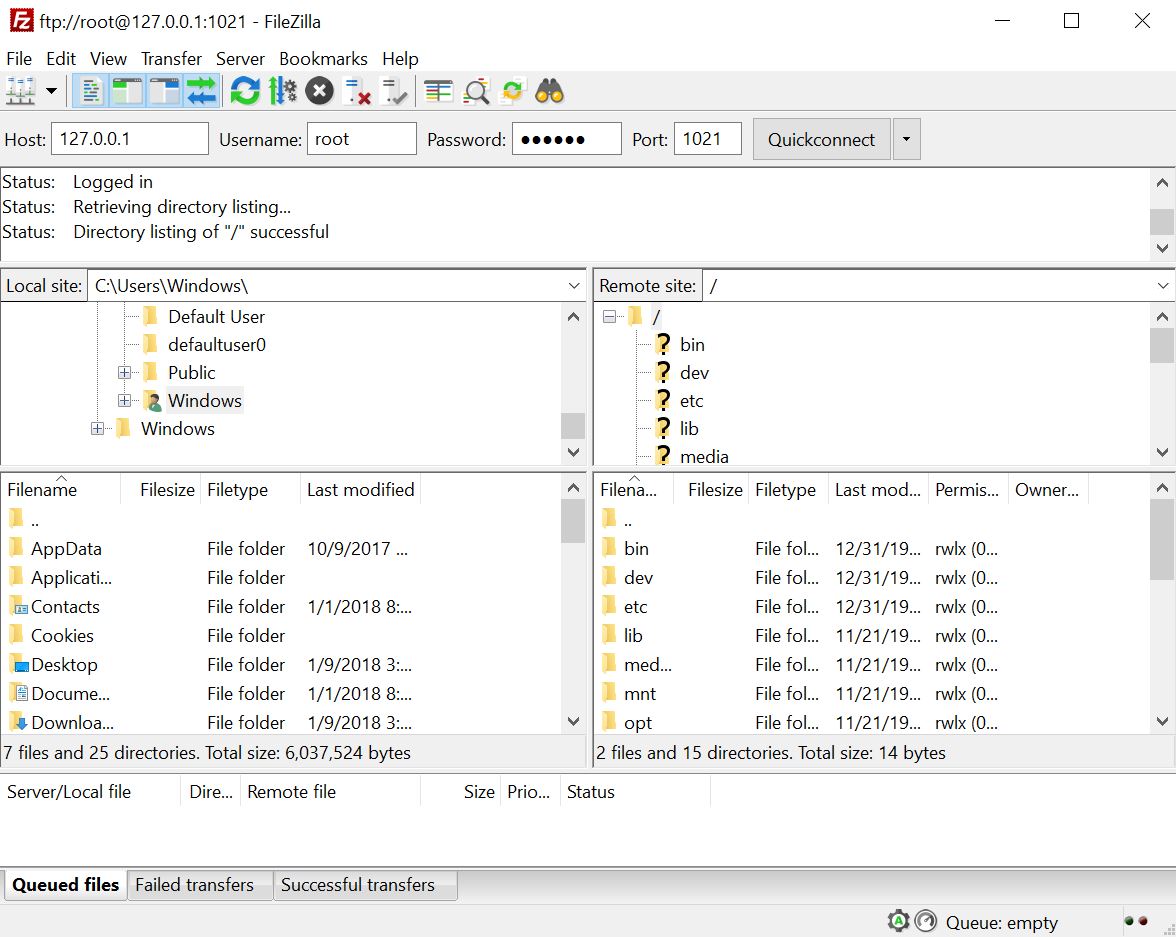Open the Site Manager icon
Viewport: 1176px width, 937px height.
pyautogui.click(x=21, y=92)
